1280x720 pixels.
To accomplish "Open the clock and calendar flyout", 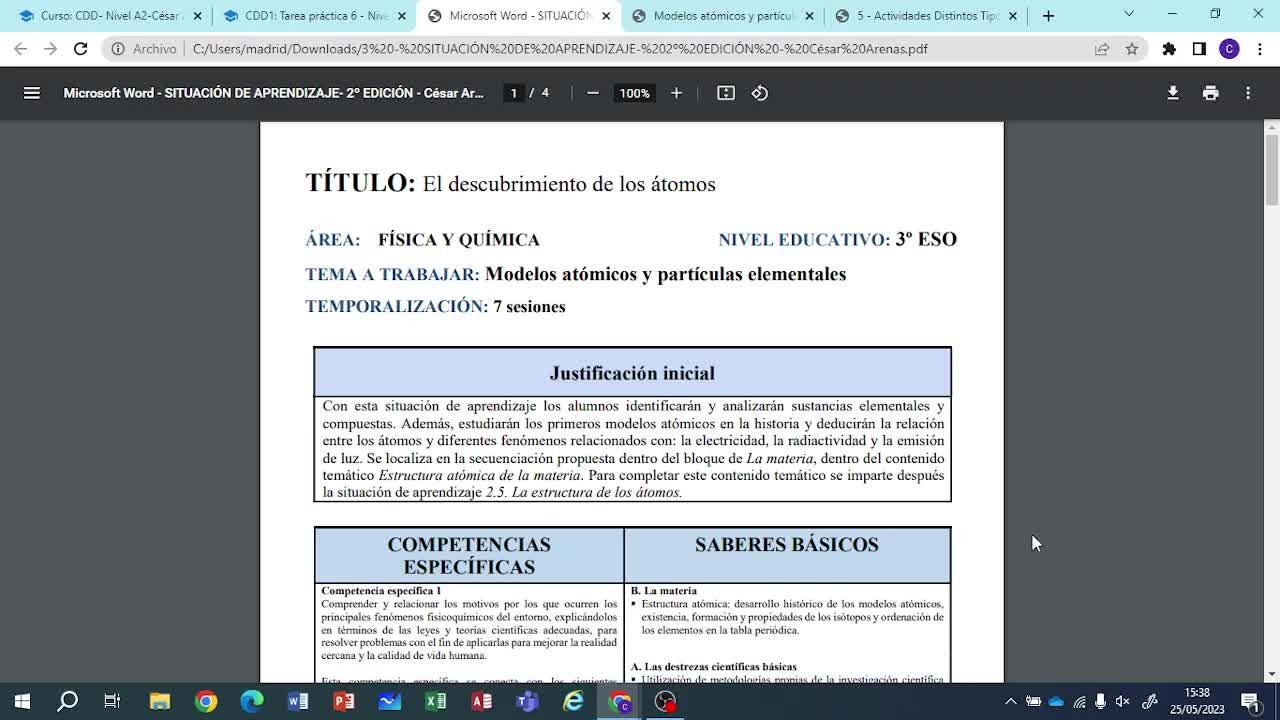I will tap(1197, 701).
